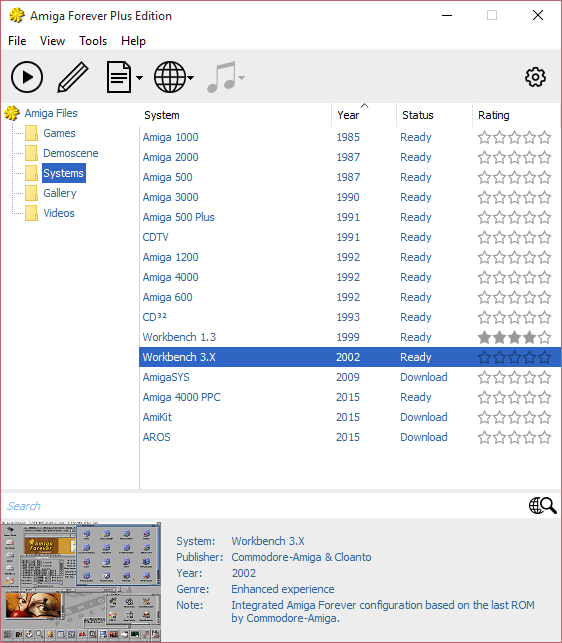Click the Play button in the toolbar
The width and height of the screenshot is (562, 643).
(x=27, y=77)
